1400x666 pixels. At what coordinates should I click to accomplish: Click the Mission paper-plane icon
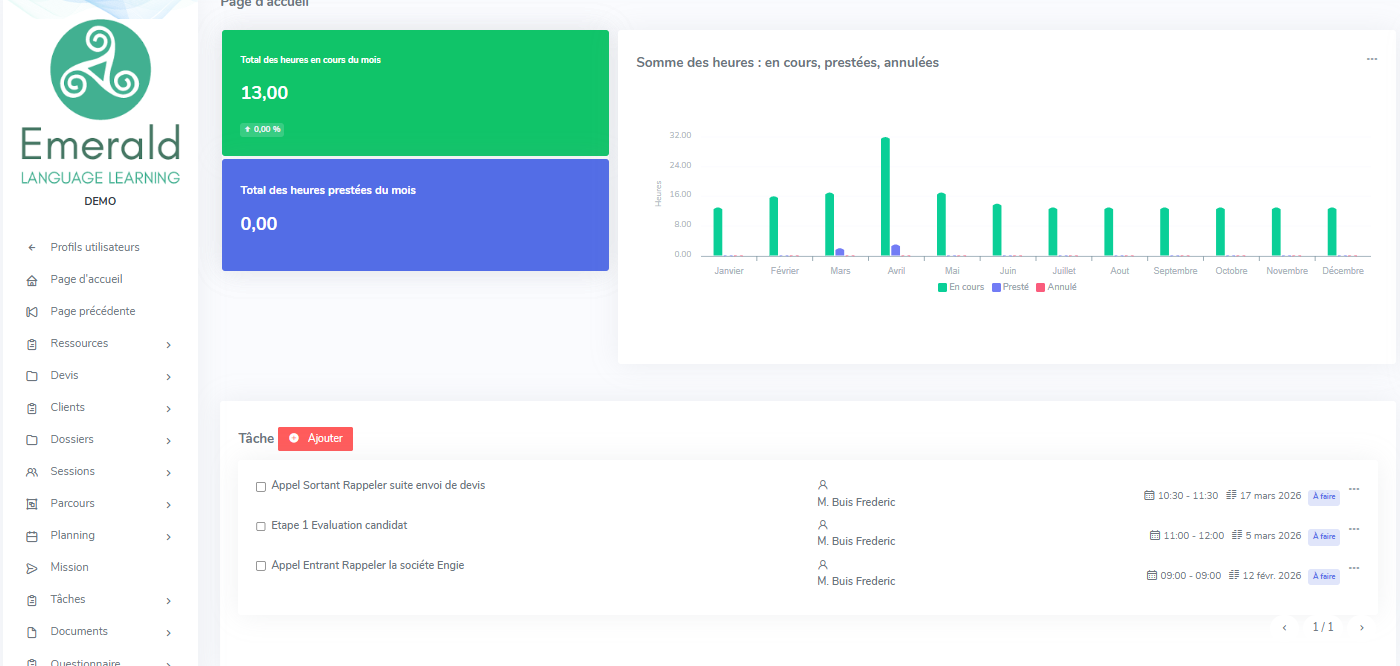(31, 568)
